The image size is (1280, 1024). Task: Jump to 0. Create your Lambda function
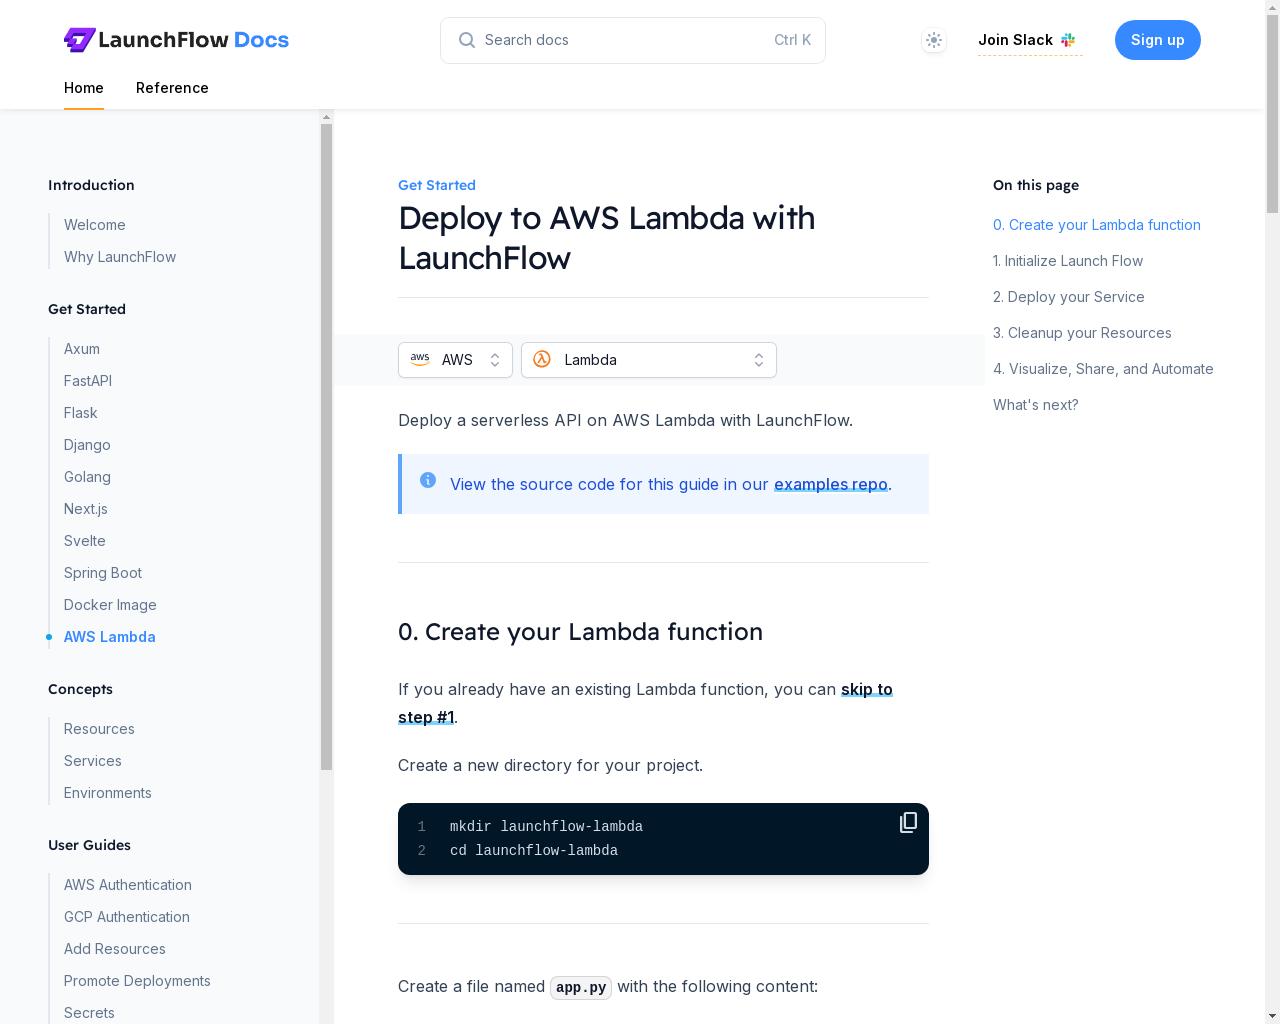tap(1097, 225)
